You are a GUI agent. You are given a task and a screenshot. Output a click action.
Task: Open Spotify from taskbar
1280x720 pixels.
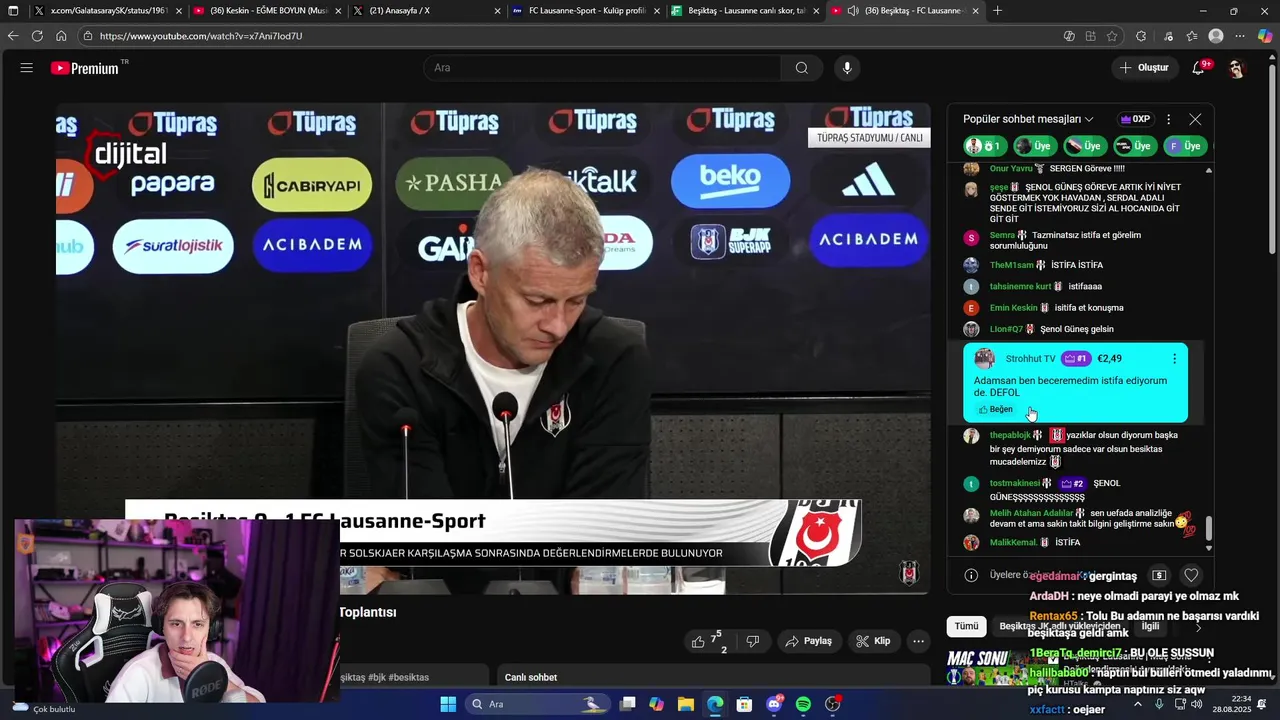click(x=803, y=704)
